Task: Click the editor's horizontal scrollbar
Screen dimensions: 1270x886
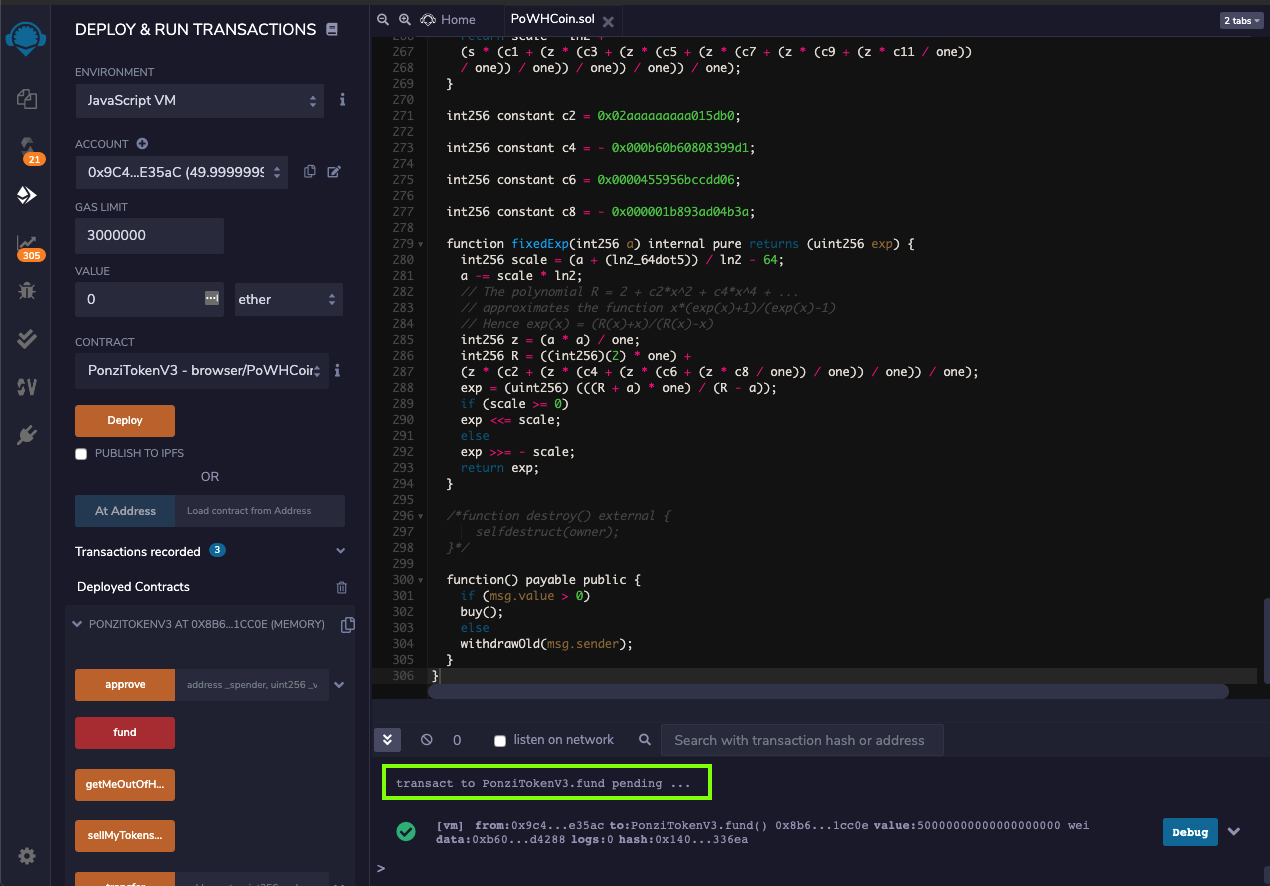Action: pyautogui.click(x=828, y=692)
